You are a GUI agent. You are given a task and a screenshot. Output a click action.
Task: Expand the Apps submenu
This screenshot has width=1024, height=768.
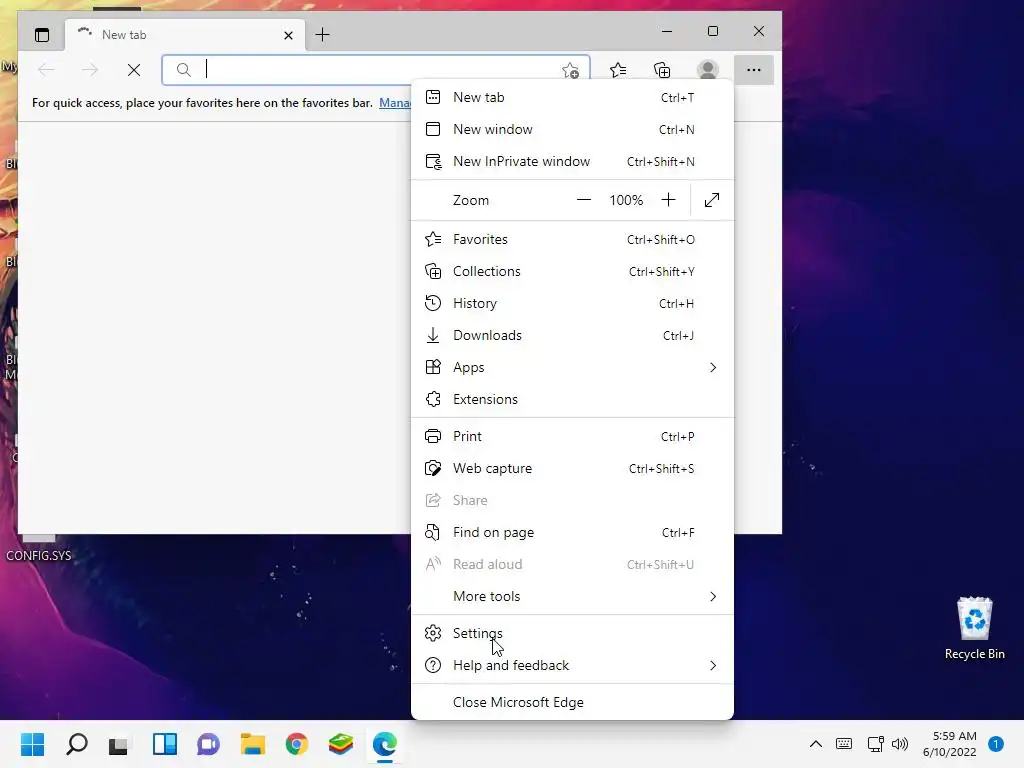(572, 367)
